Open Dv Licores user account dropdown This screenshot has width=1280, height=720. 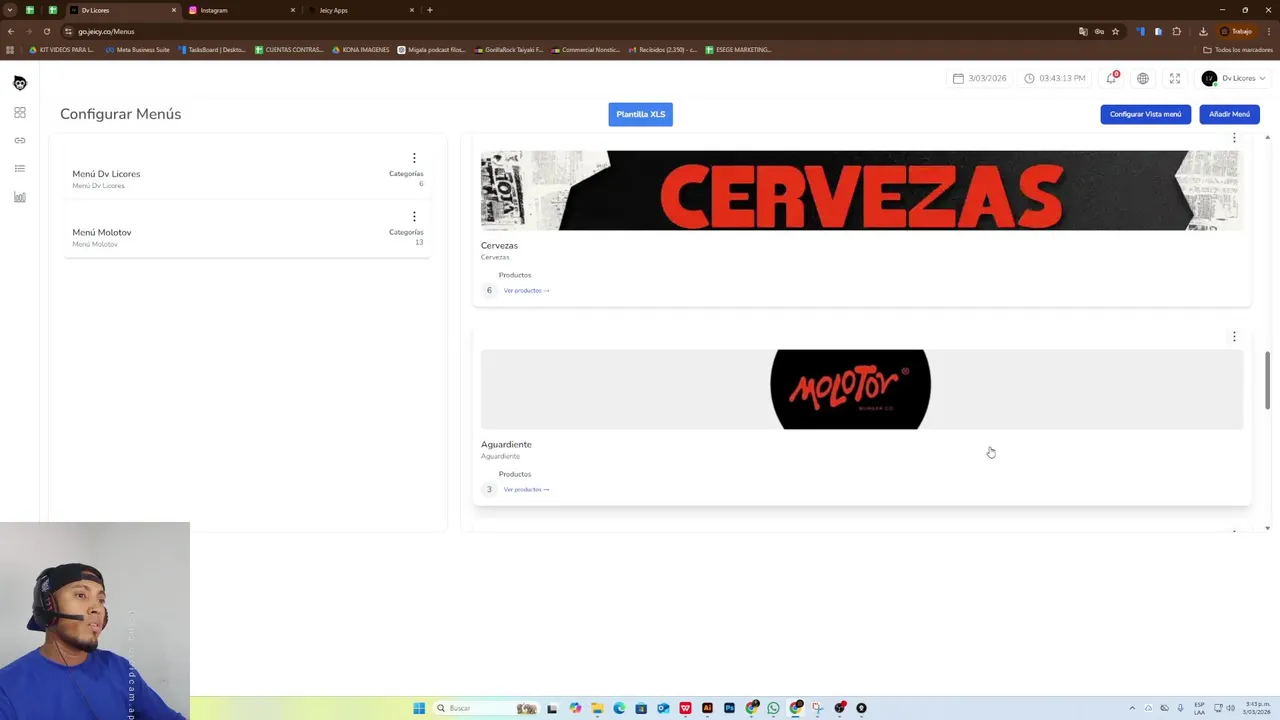[1234, 78]
